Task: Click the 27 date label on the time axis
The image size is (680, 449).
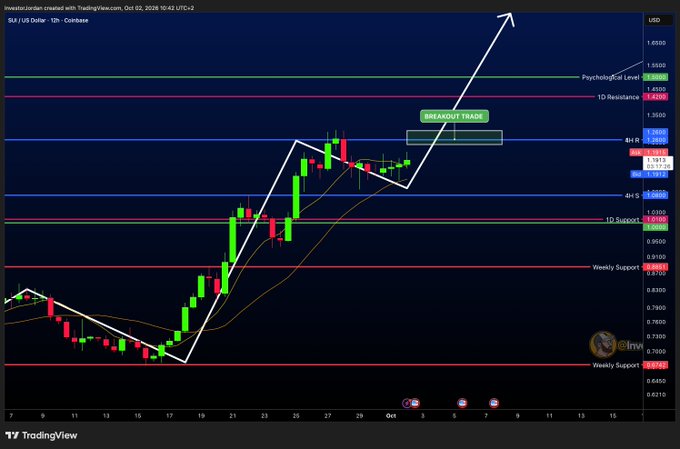Action: (328, 416)
